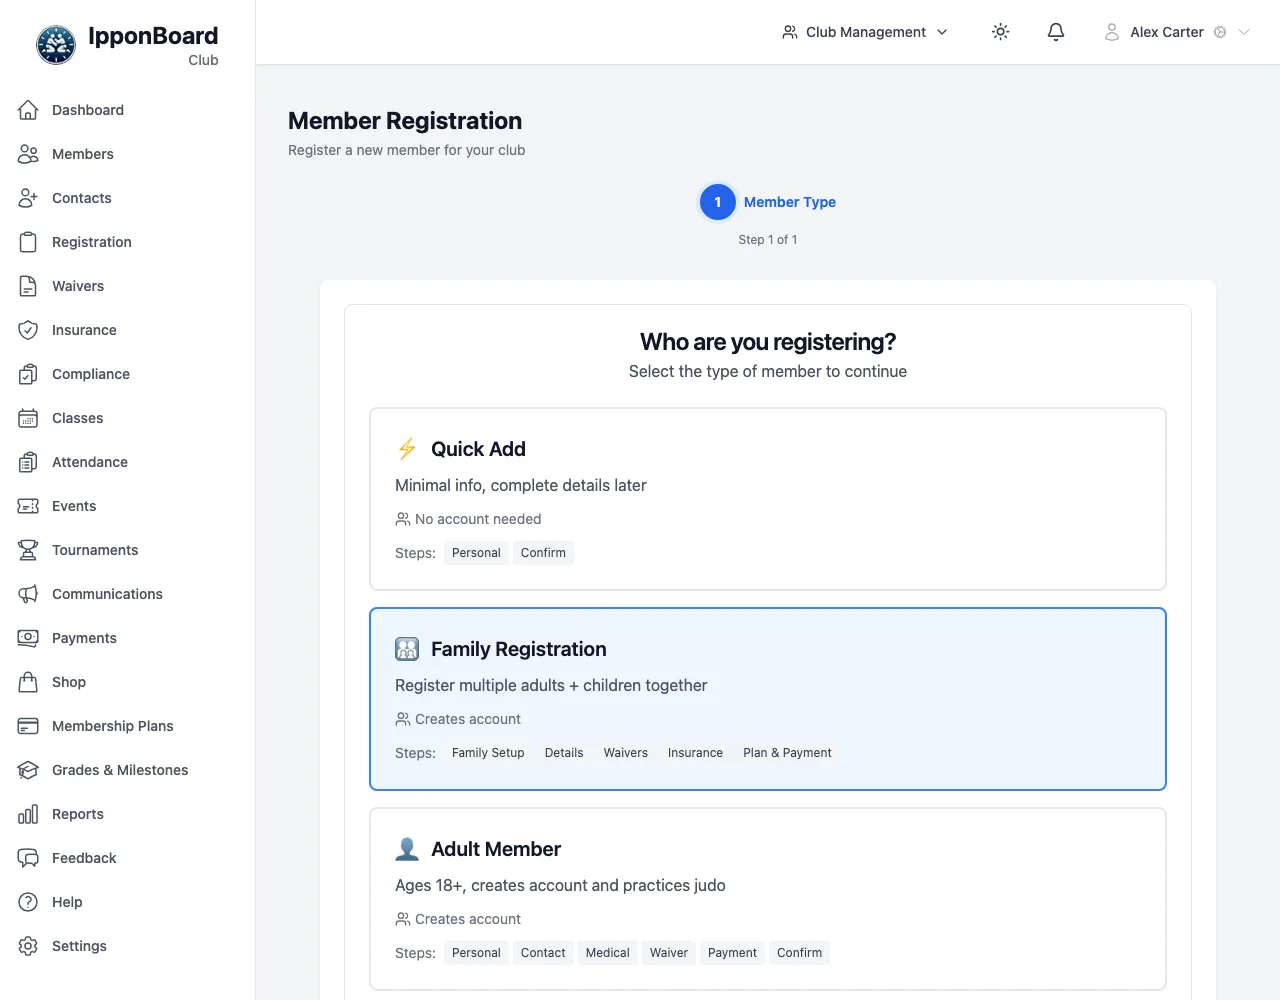Click the Adult Member silhouette icon
This screenshot has height=1000, width=1280.
coord(407,849)
